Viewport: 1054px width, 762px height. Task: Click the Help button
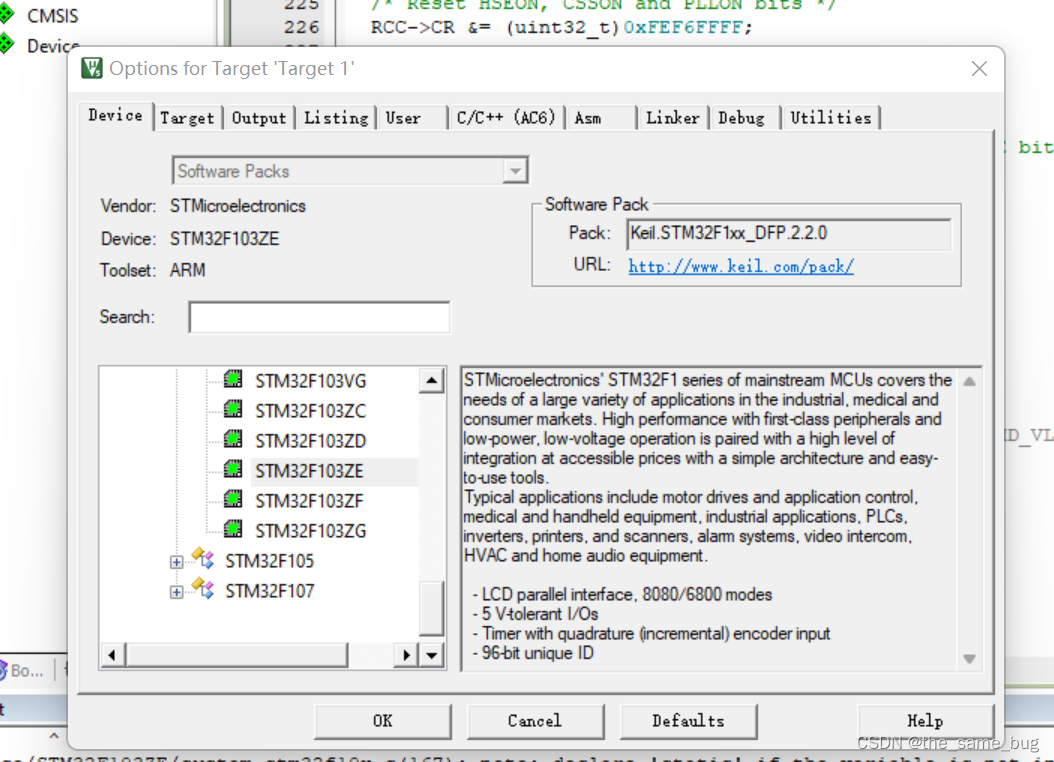click(925, 721)
